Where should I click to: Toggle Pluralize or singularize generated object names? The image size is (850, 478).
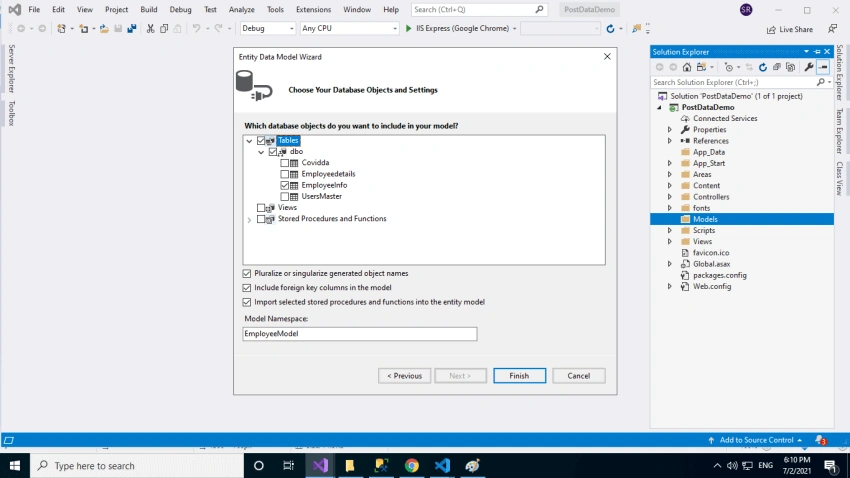pyautogui.click(x=247, y=274)
